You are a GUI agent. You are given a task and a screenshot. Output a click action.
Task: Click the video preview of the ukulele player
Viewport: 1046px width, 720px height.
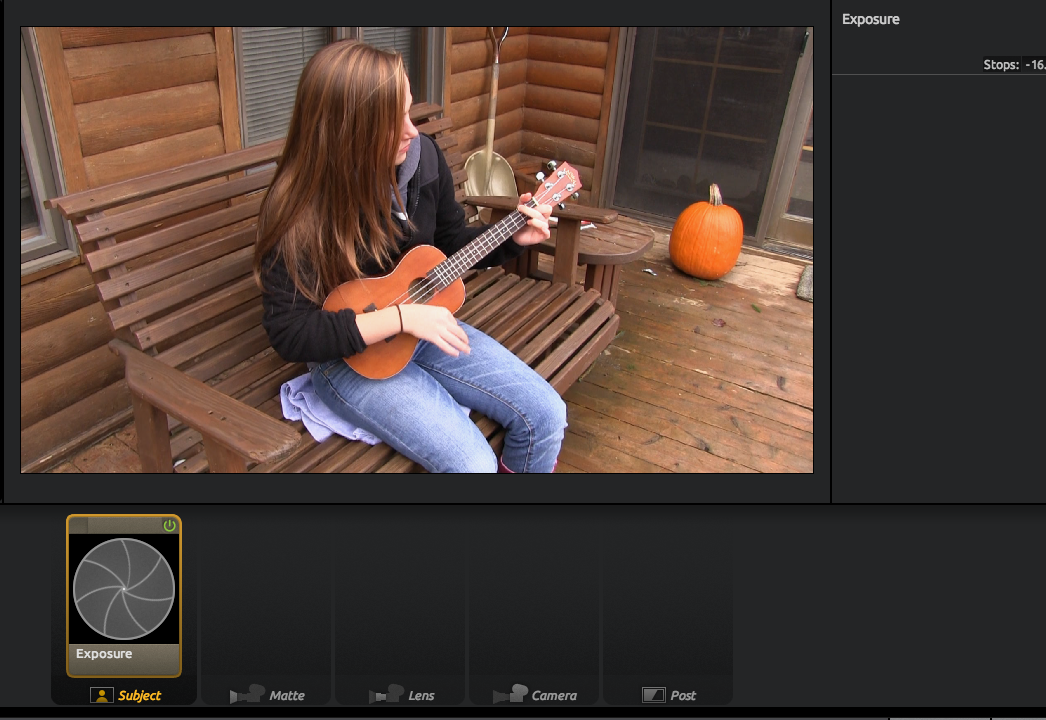point(417,250)
